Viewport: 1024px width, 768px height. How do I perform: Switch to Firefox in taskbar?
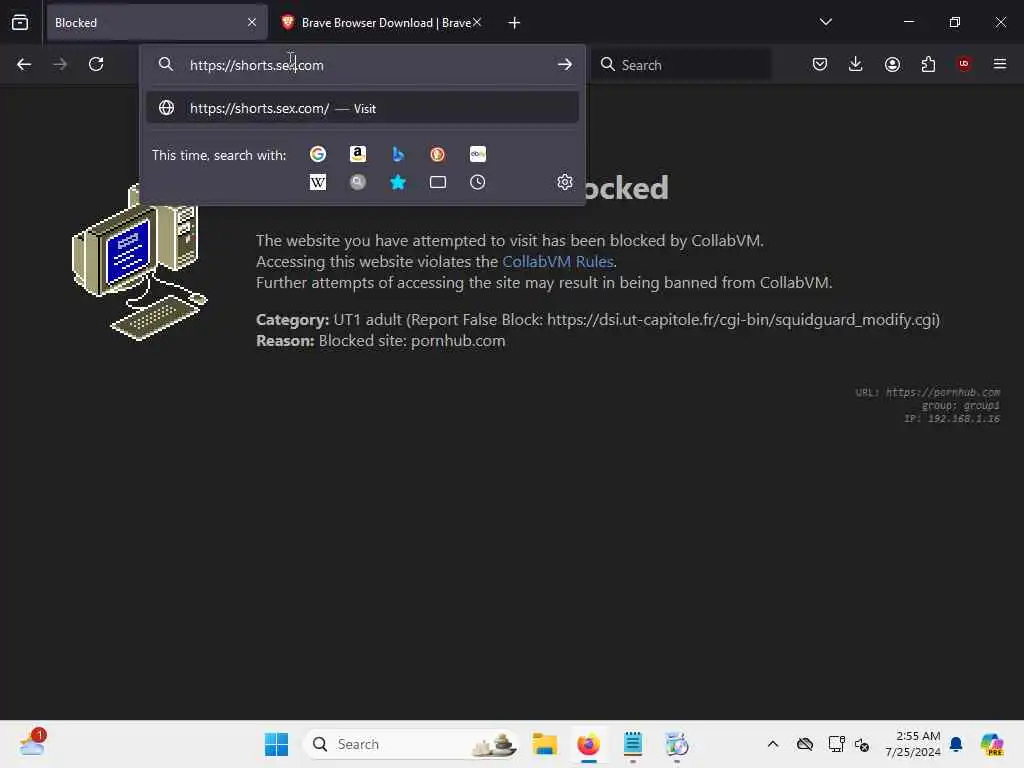click(x=588, y=744)
